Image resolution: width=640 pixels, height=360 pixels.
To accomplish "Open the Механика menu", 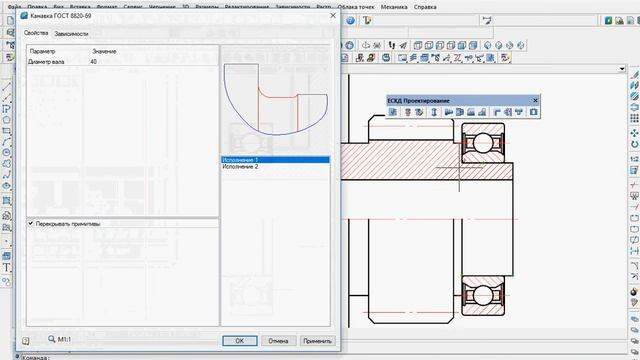I will click(394, 7).
